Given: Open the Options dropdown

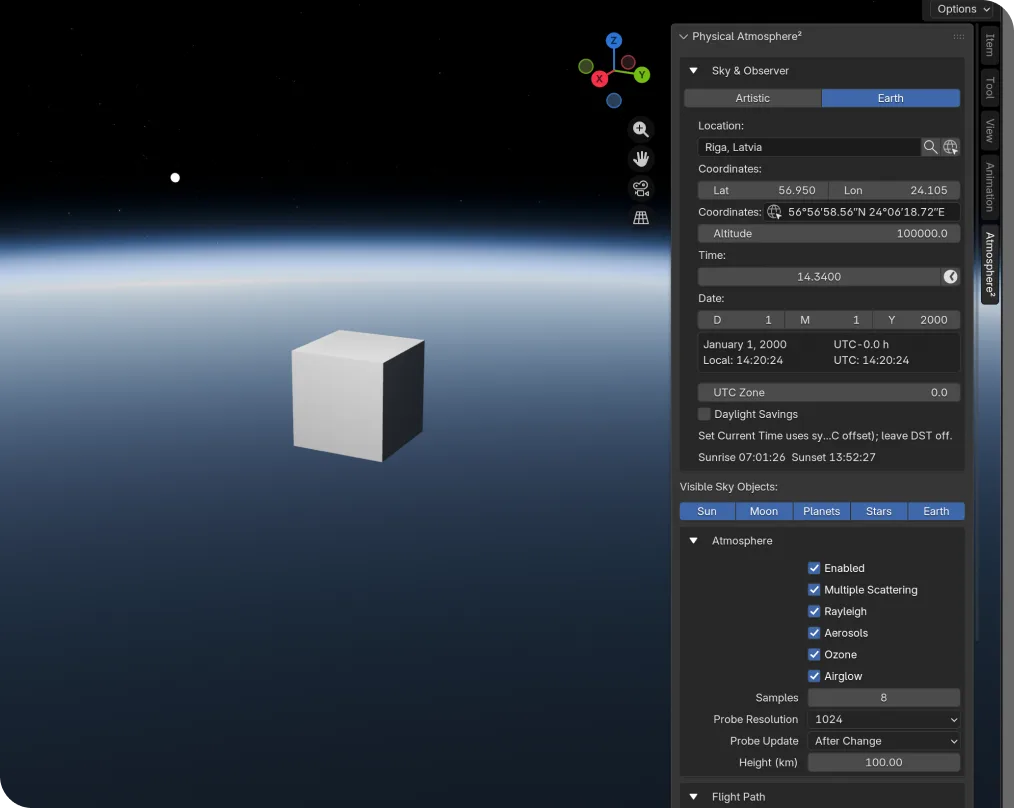Looking at the screenshot, I should point(964,9).
